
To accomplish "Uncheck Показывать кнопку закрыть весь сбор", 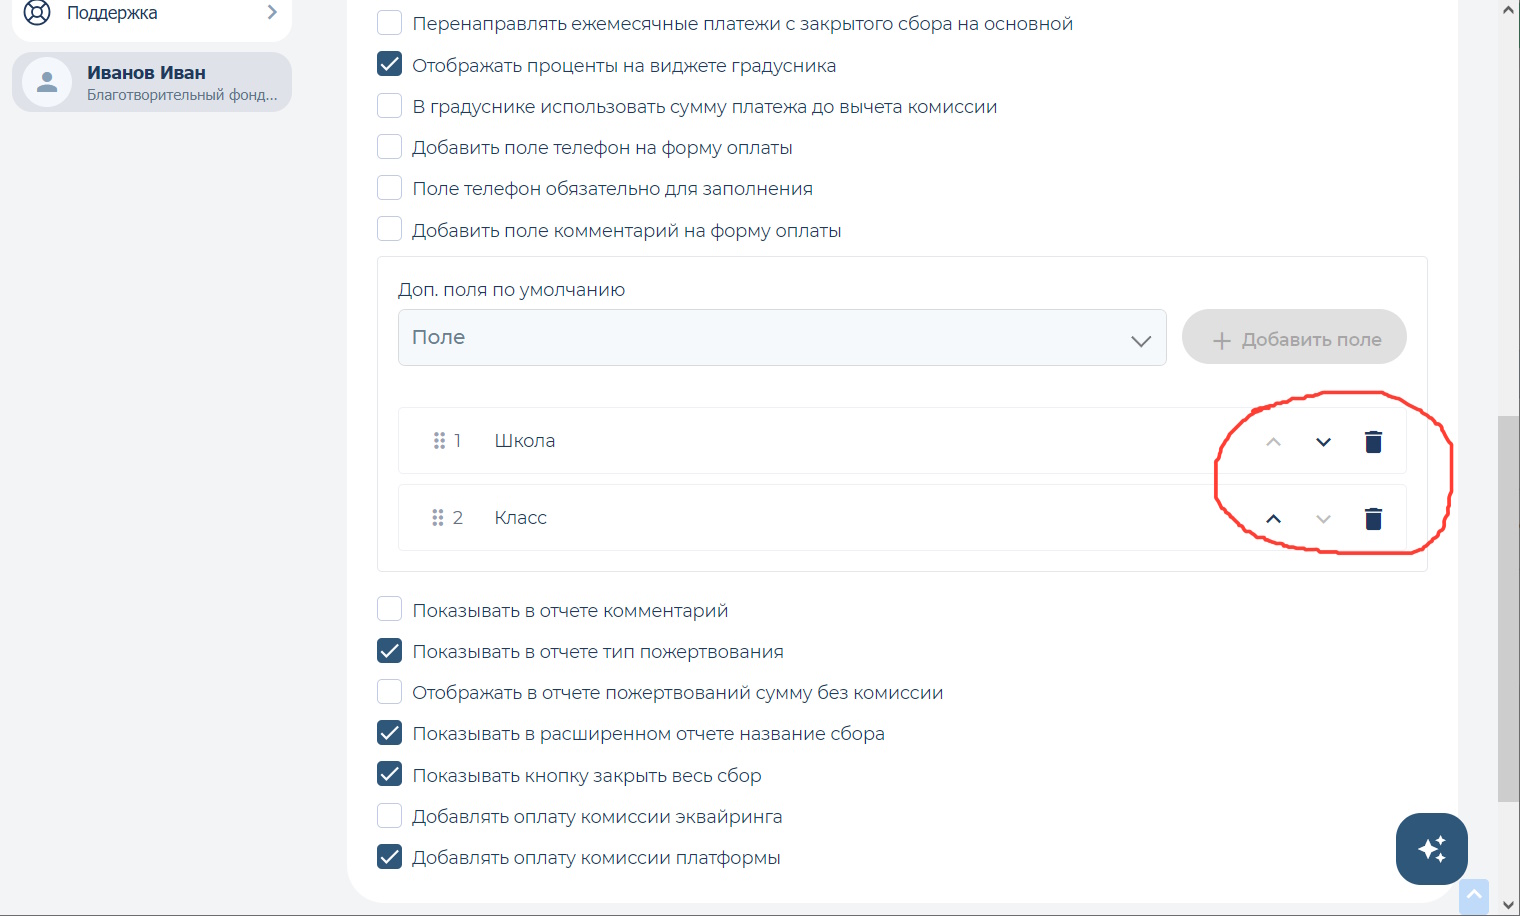I will point(390,774).
